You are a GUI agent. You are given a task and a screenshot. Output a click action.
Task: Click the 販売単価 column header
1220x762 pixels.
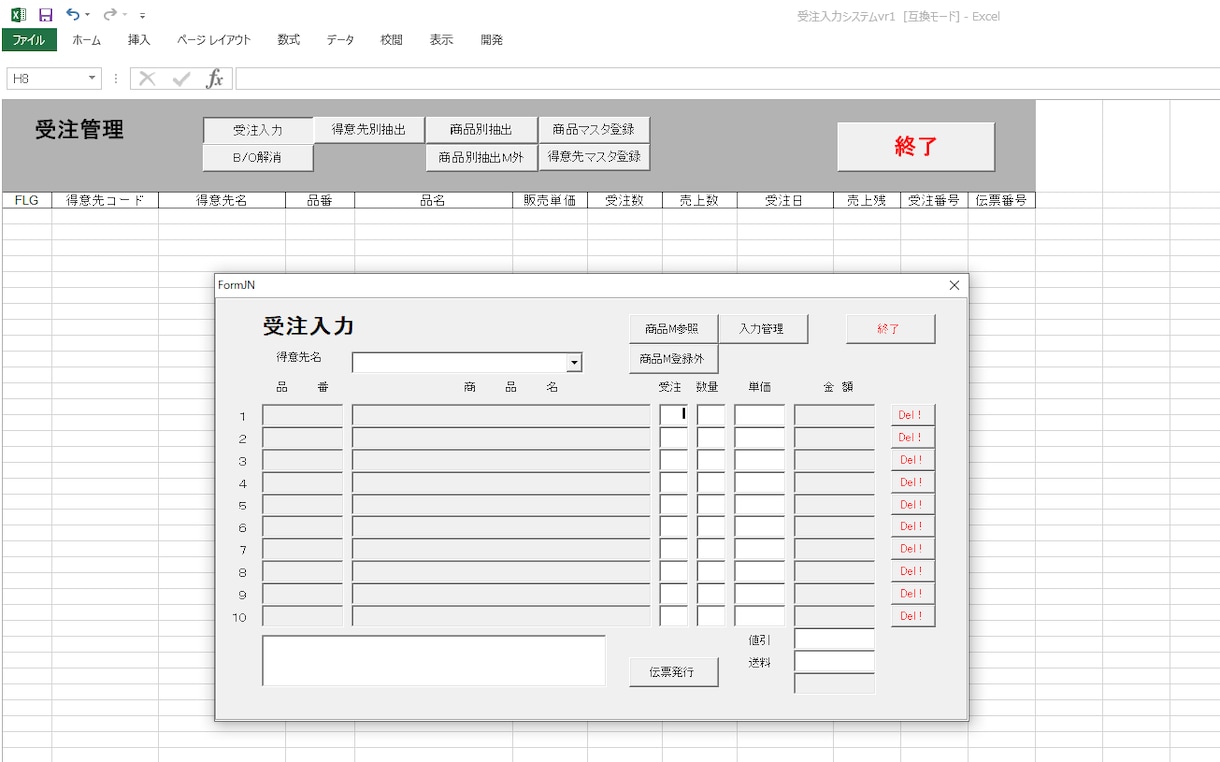point(550,200)
